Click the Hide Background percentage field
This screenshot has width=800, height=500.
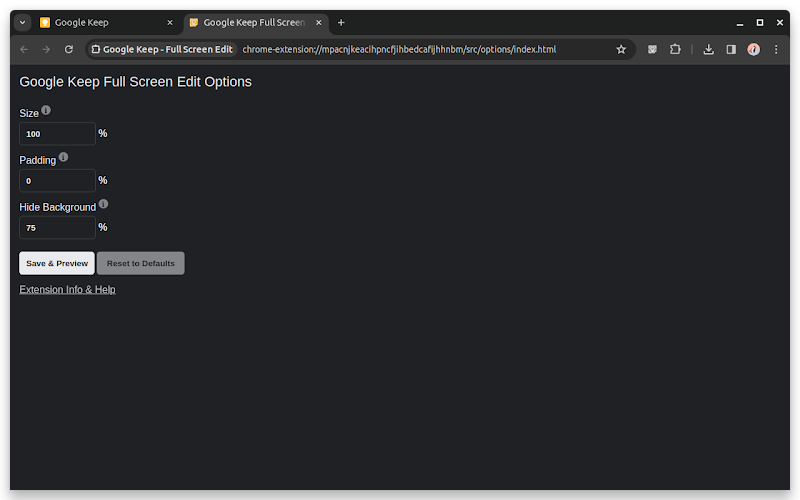coord(57,228)
